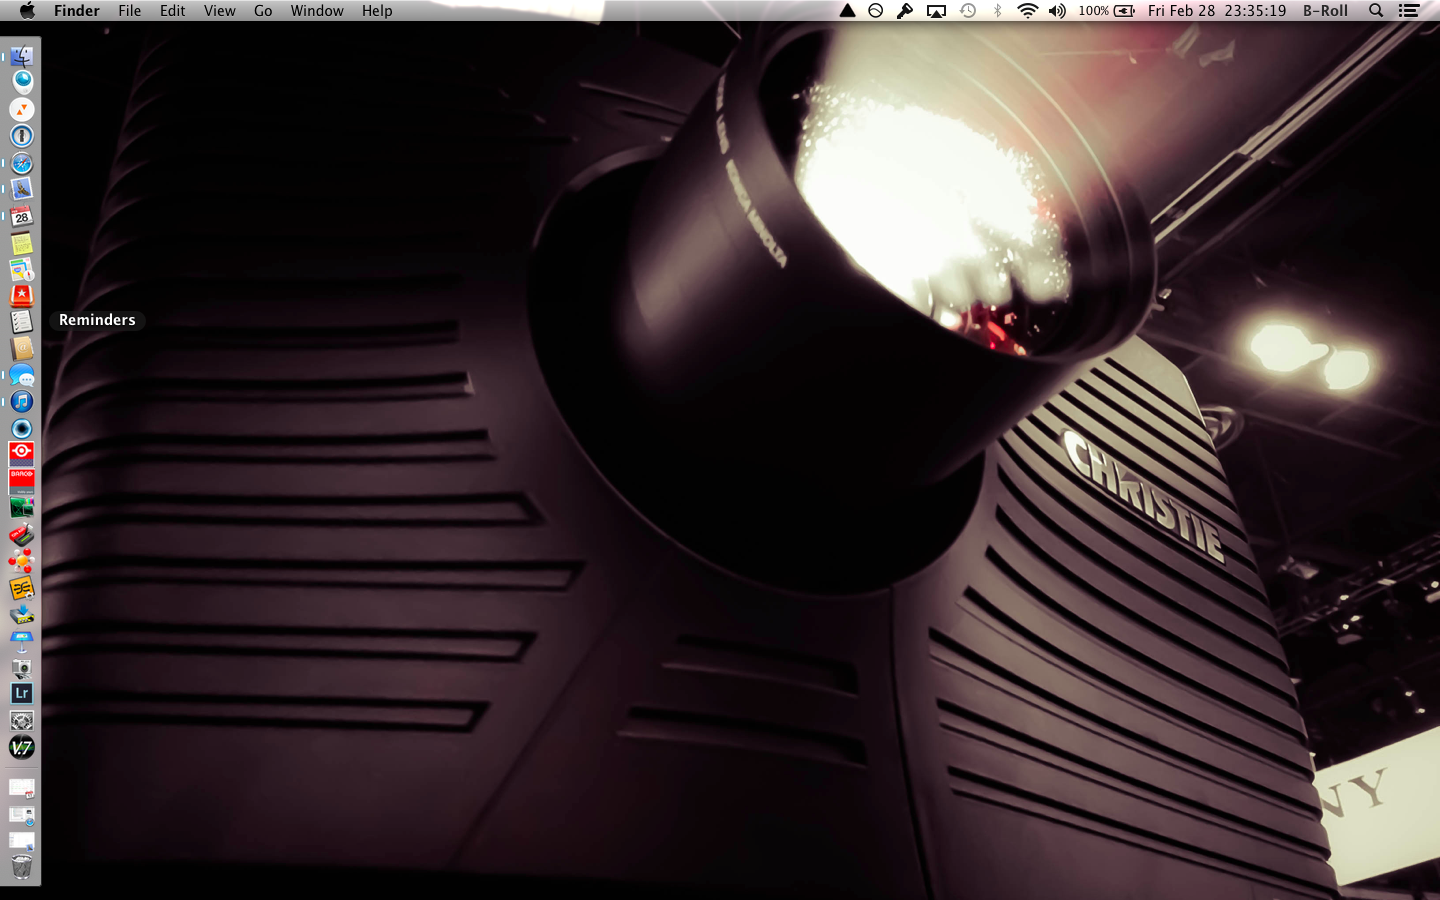Open Adobe Lightroom Lr icon
1440x900 pixels.
coord(22,693)
